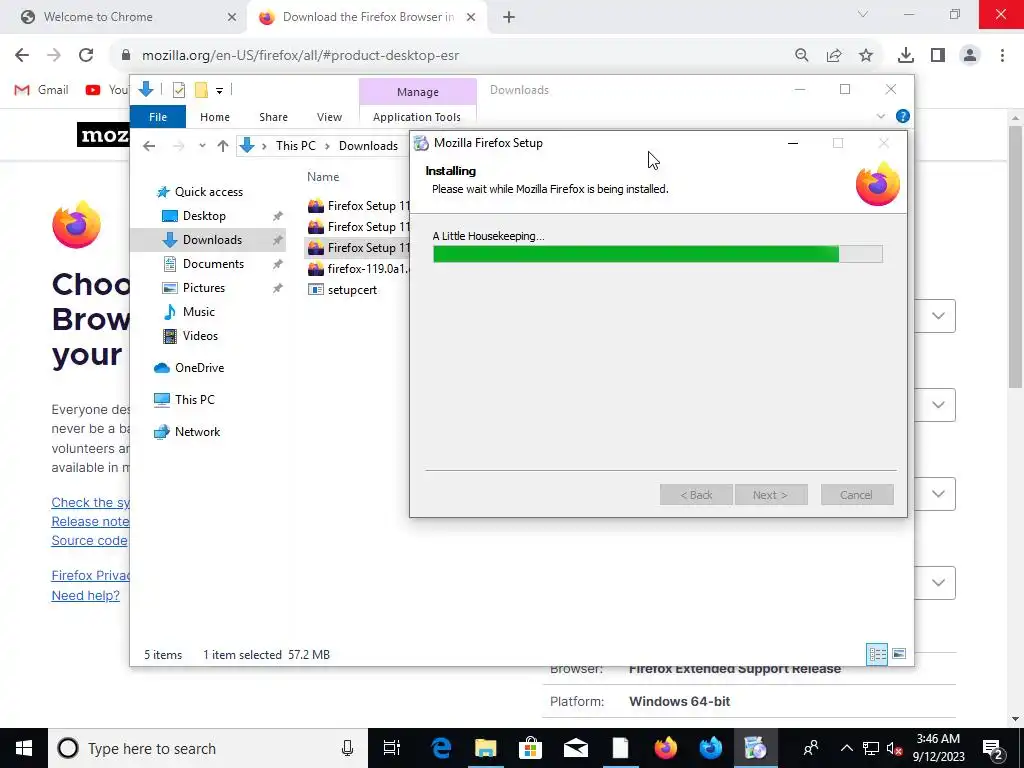This screenshot has height=768, width=1024.
Task: Open the Application Tools tab
Action: pos(417,117)
